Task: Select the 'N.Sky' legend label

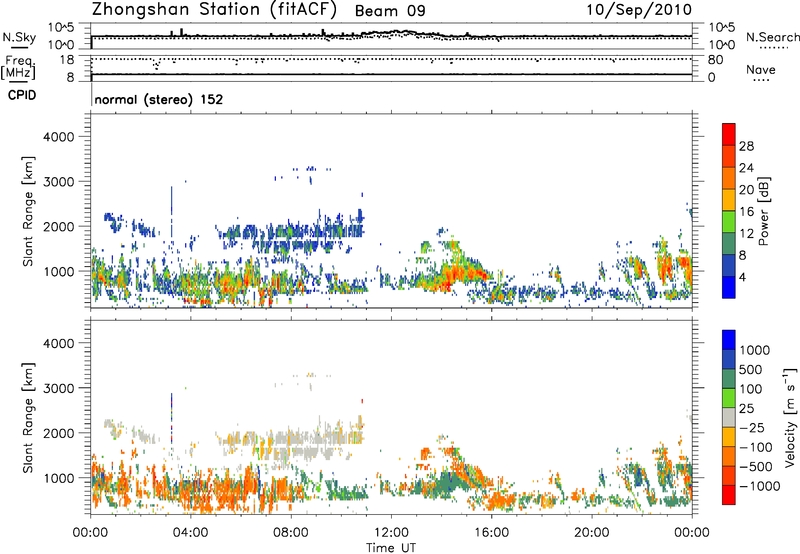Action: 19,37
